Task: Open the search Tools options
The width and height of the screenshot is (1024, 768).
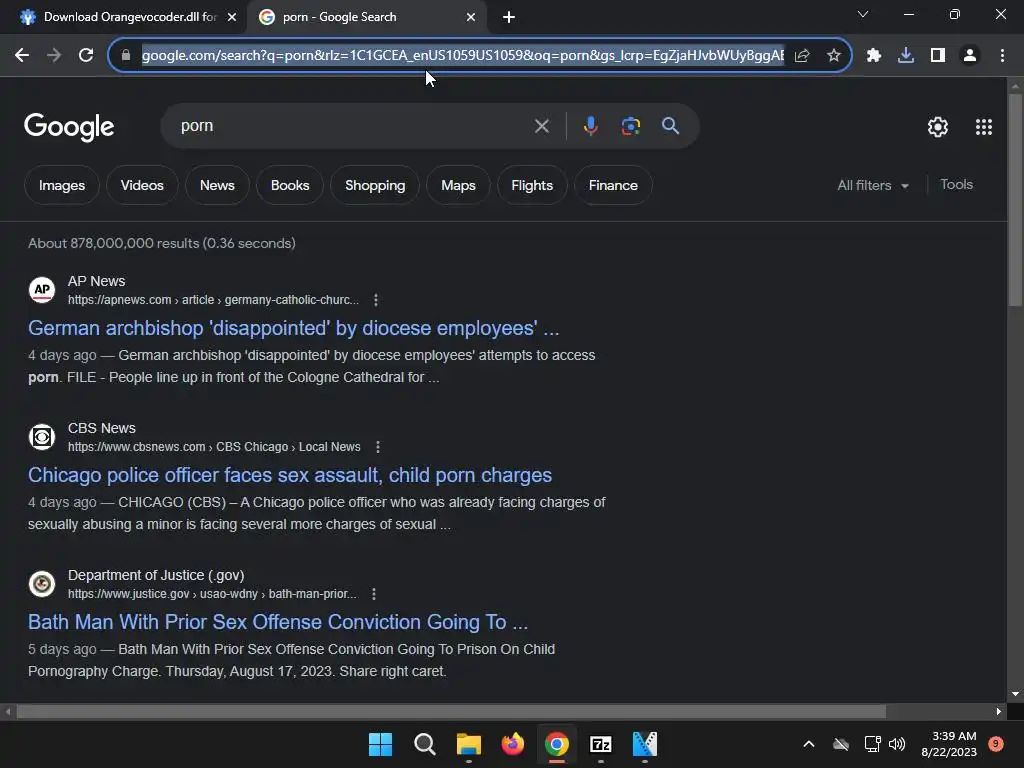Action: [x=956, y=185]
